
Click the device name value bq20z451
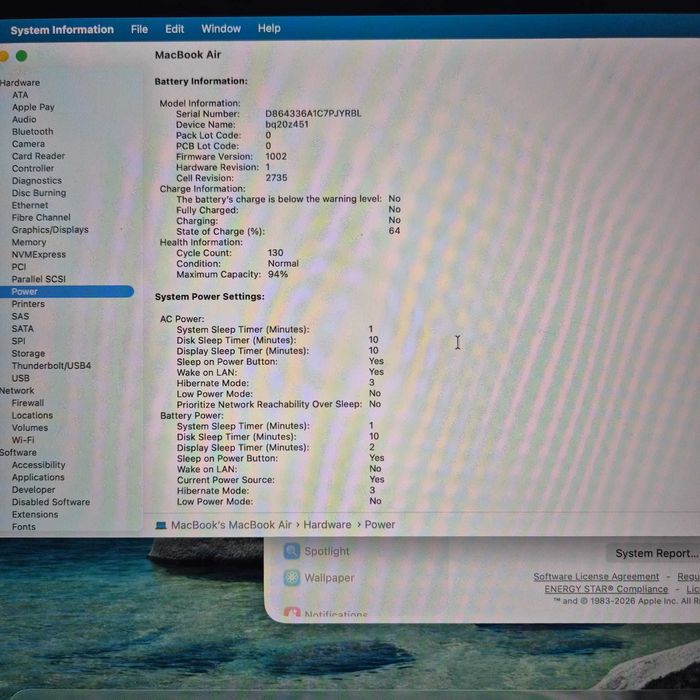pos(287,125)
